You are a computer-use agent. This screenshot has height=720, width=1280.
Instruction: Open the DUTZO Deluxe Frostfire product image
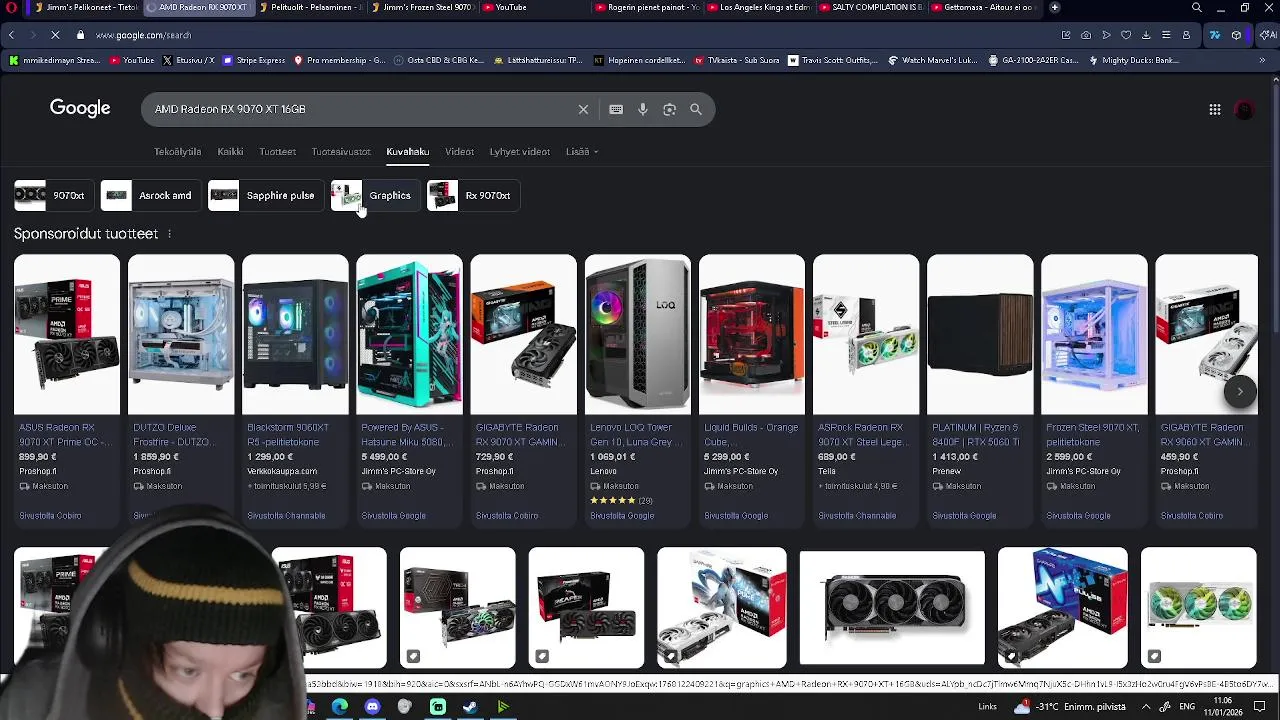pyautogui.click(x=181, y=334)
